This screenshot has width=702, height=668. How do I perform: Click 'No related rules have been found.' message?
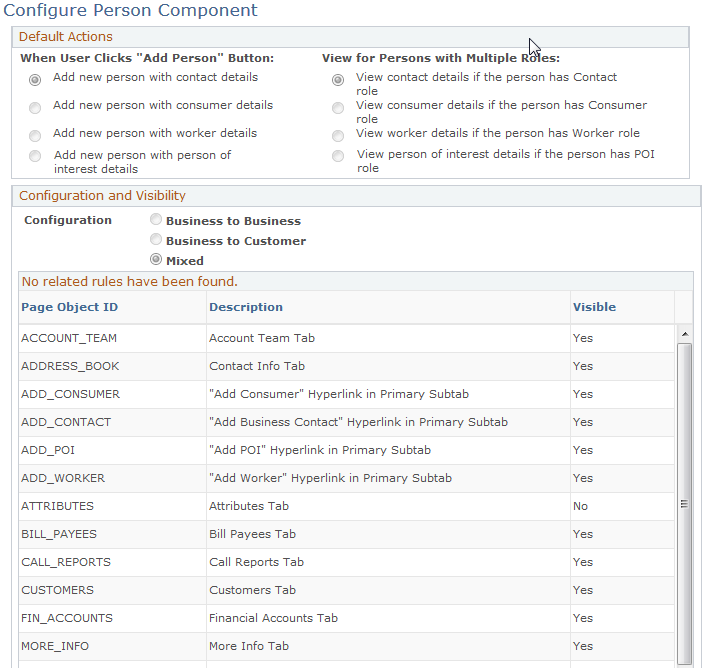point(130,282)
